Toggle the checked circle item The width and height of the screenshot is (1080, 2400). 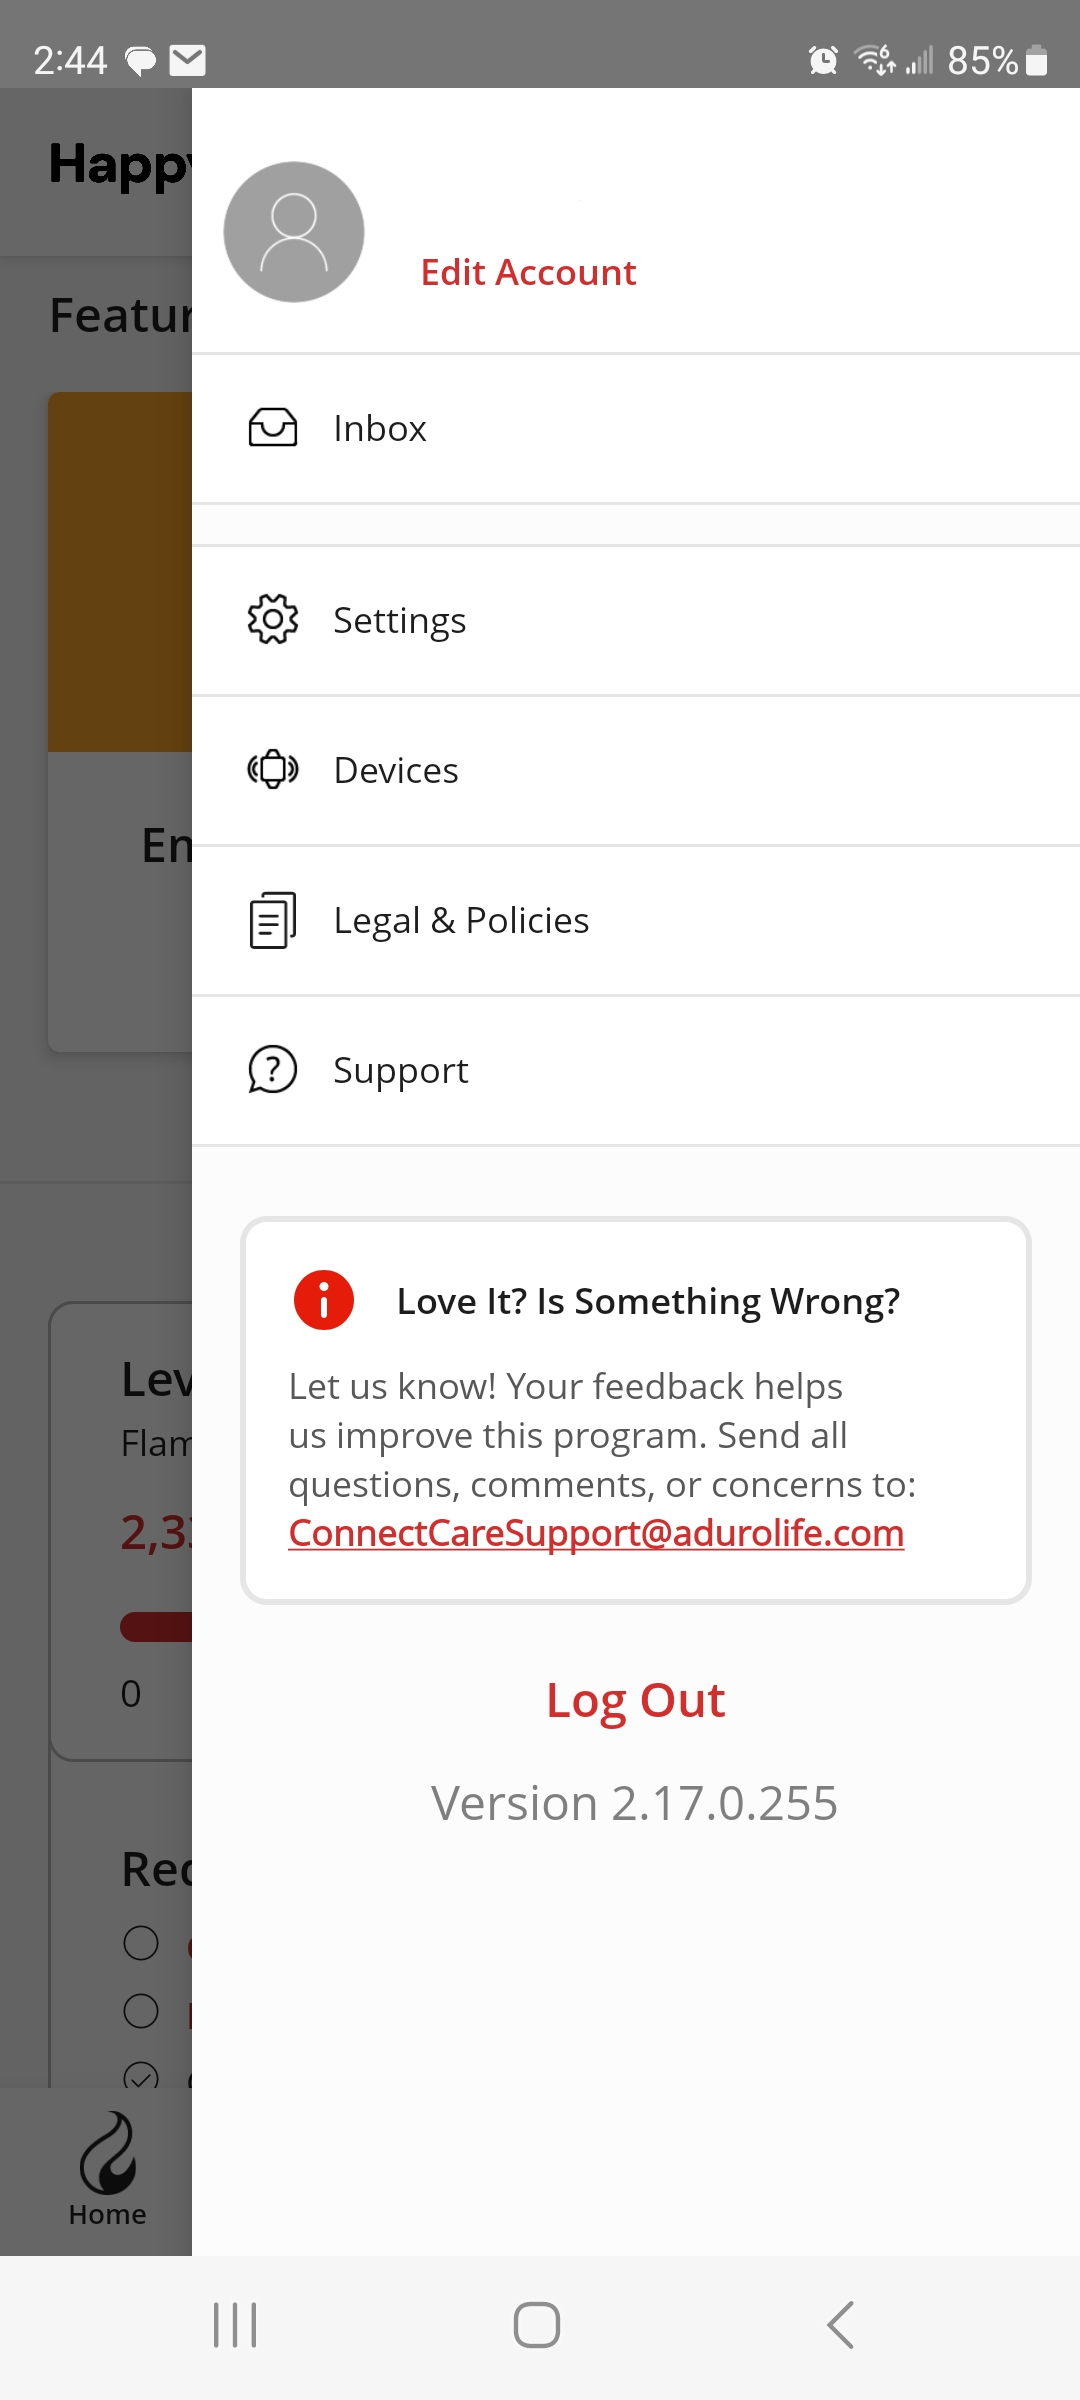coord(141,2075)
